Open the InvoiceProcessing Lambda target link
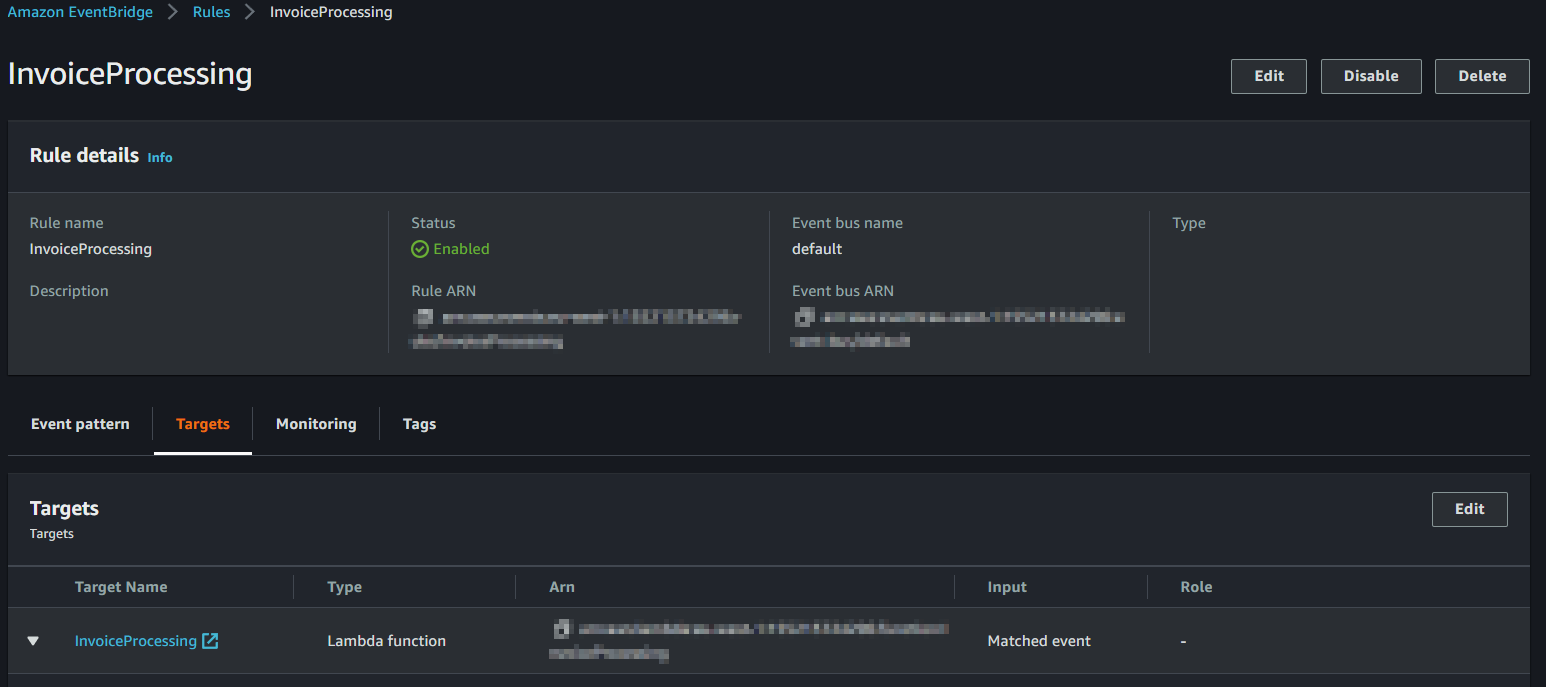Viewport: 1546px width, 687px height. (x=136, y=641)
